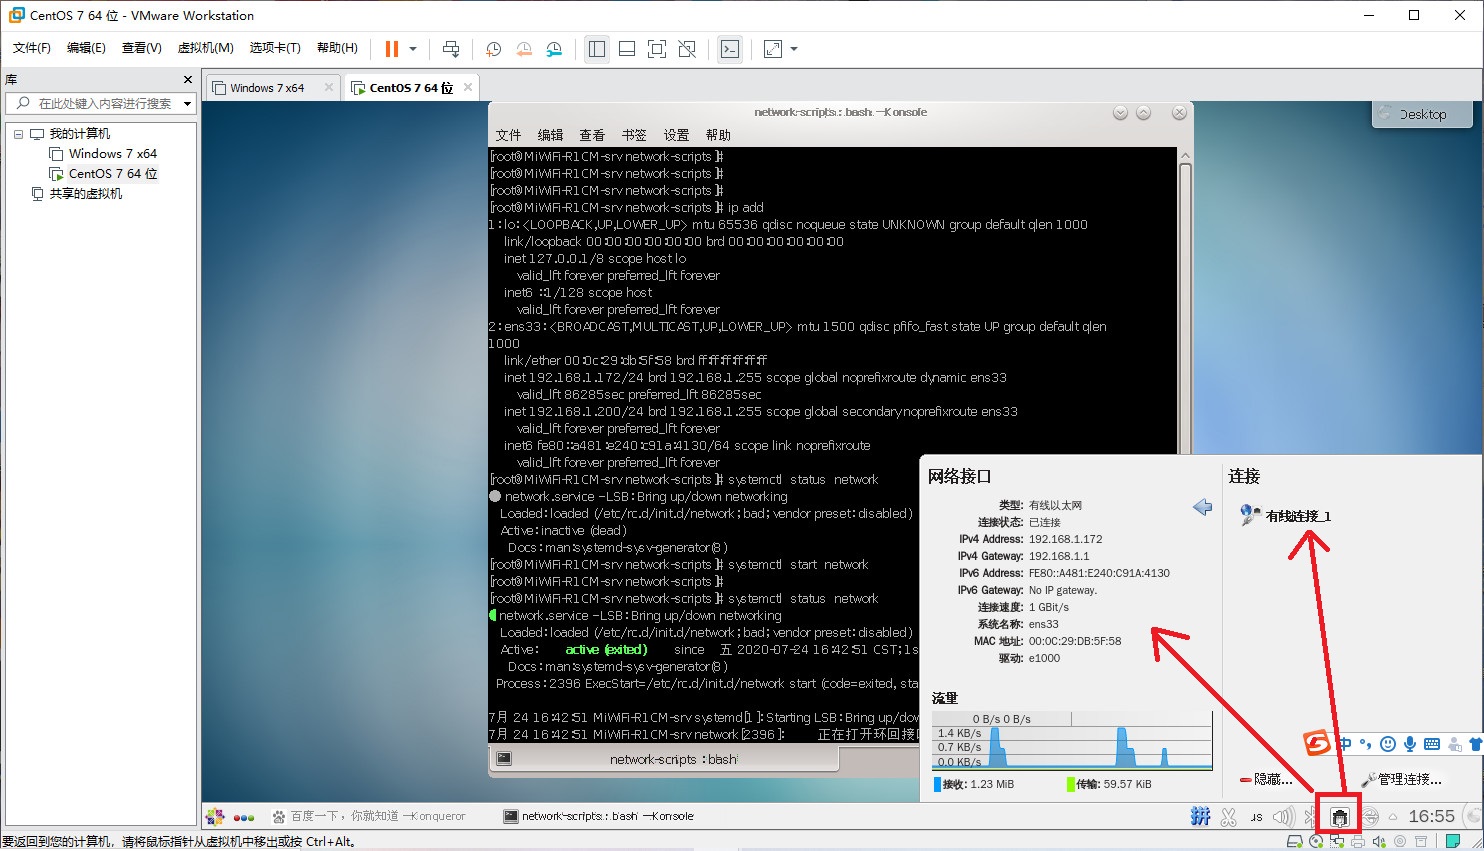Screen dimensions: 1484x851
Task: Open the 帮助(H) menu in VMware
Action: pyautogui.click(x=337, y=48)
